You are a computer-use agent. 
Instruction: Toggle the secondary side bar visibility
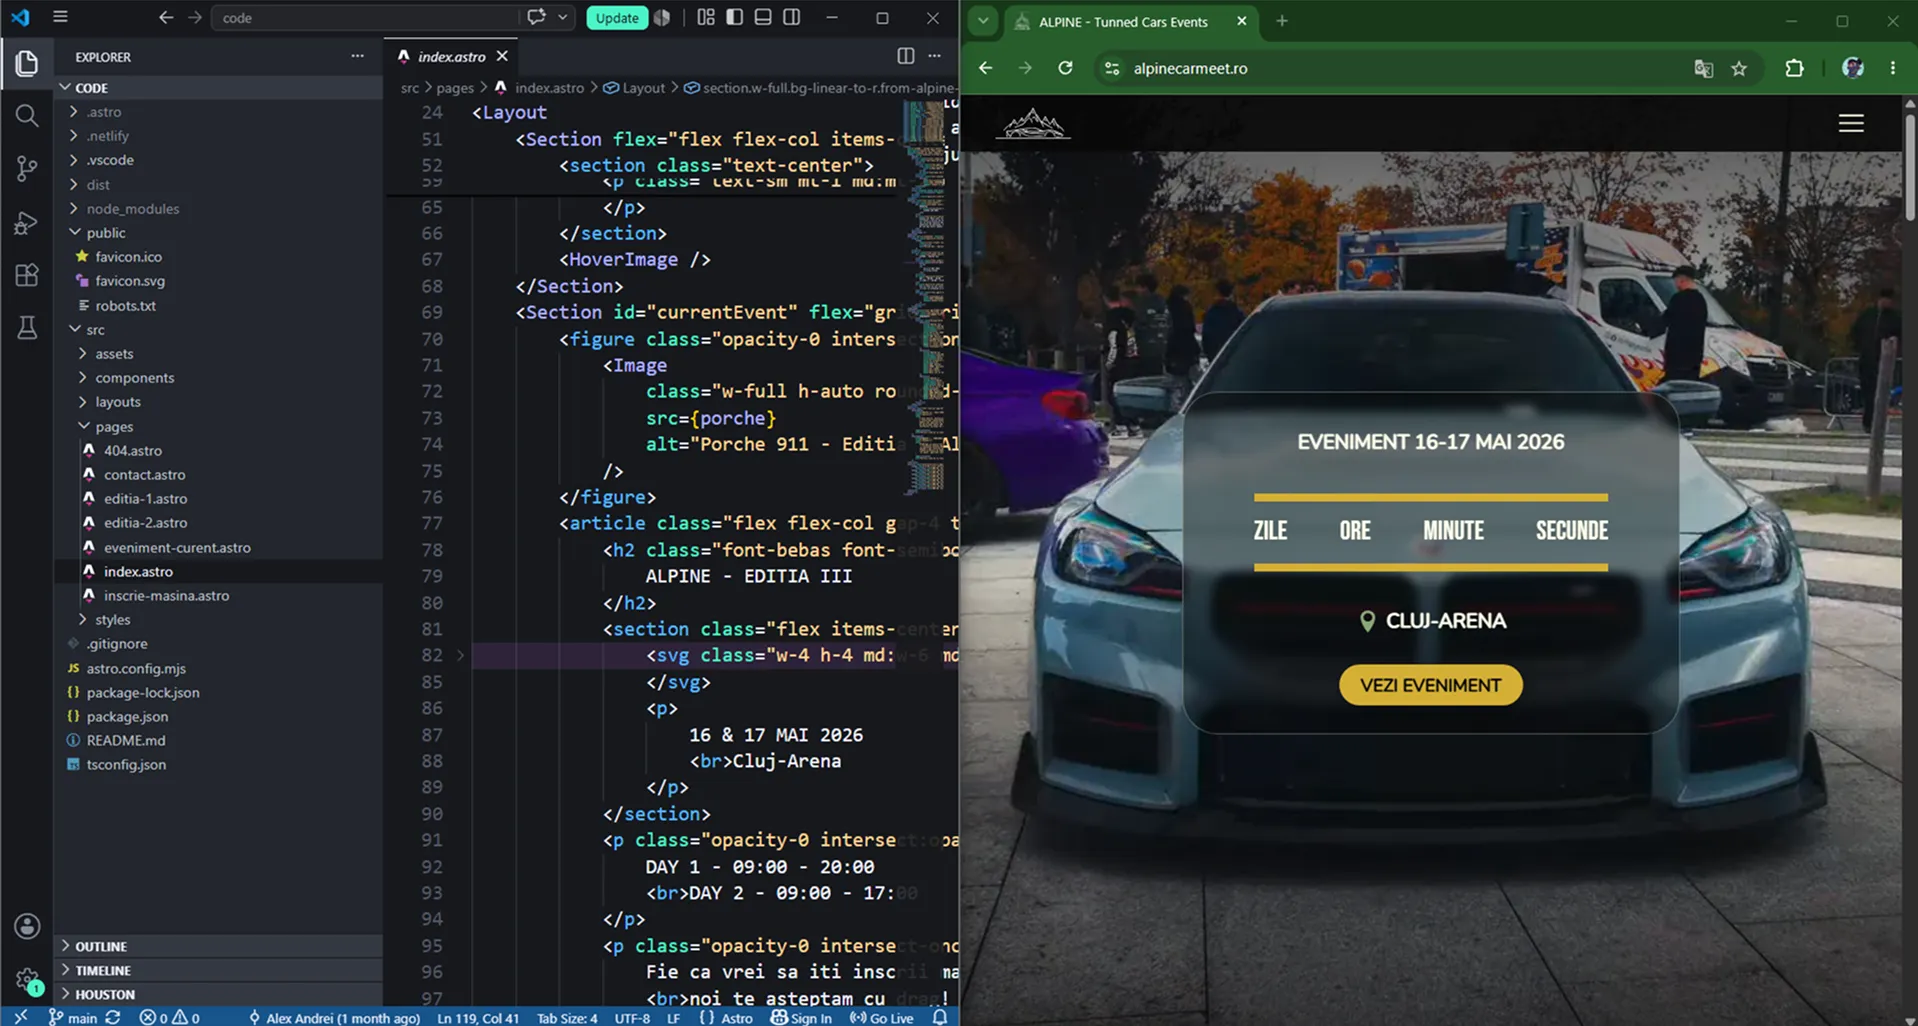[792, 17]
